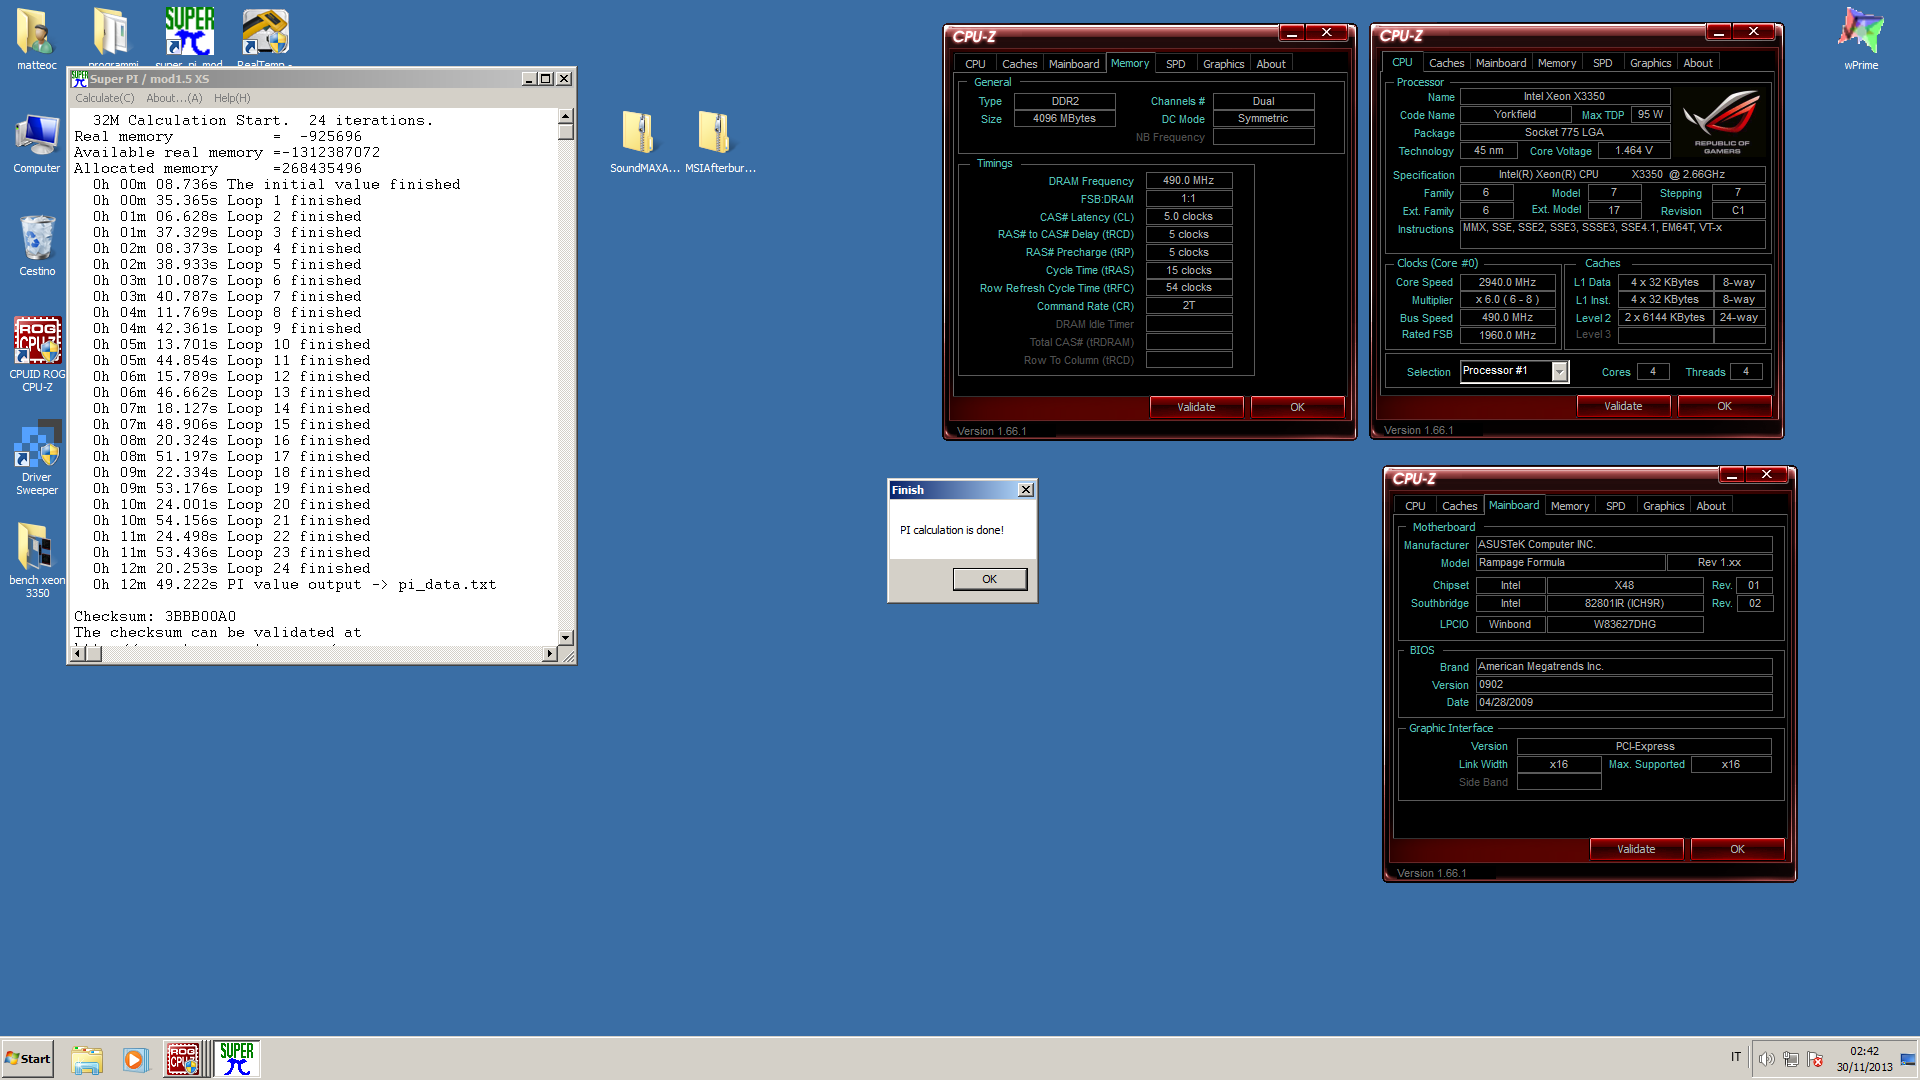
Task: Open the bench xeon 3350 folder
Action: tap(37, 560)
